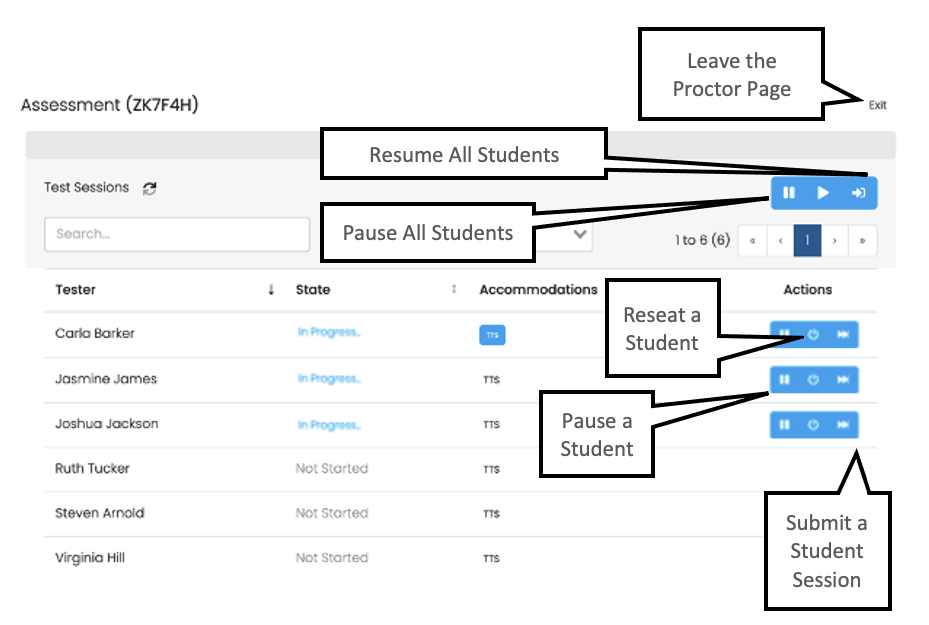Reseat student Joshua Jackson
929x625 pixels.
coord(813,425)
